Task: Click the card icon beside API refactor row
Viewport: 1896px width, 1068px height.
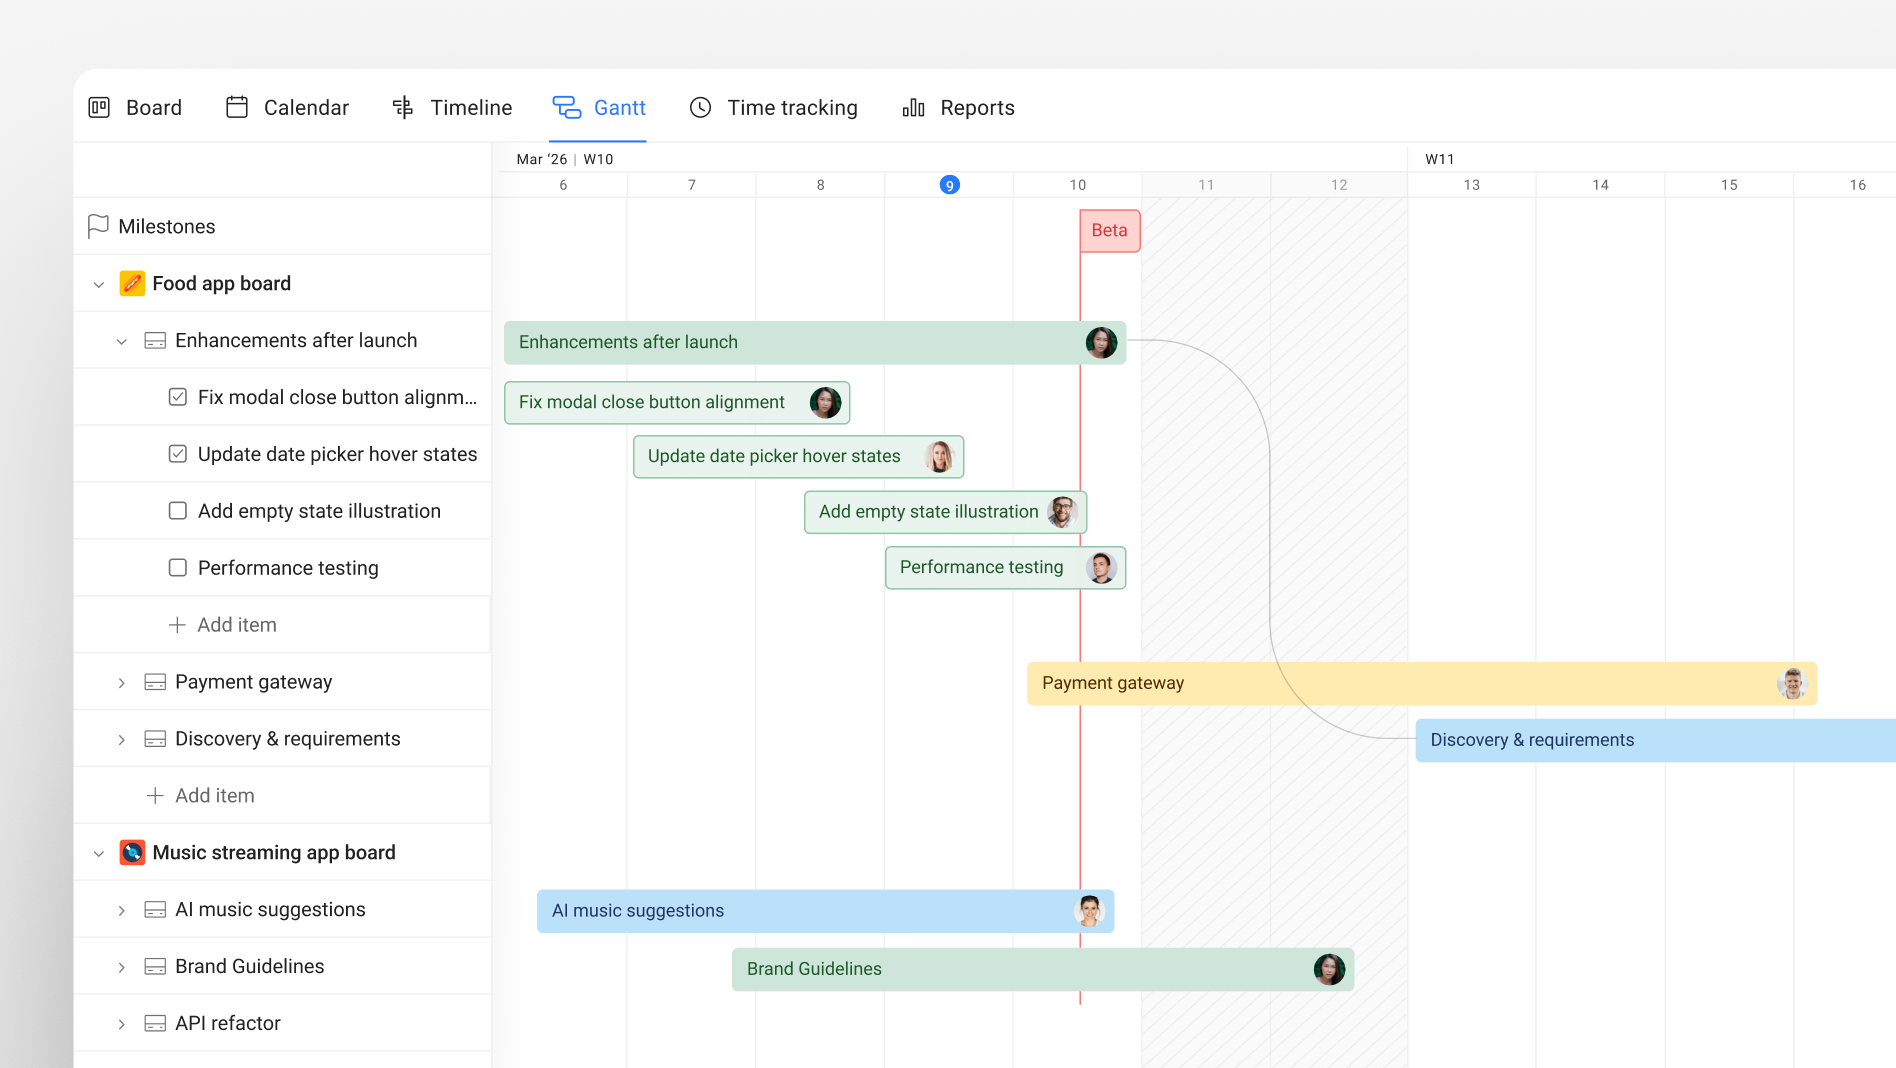Action: tap(155, 1024)
